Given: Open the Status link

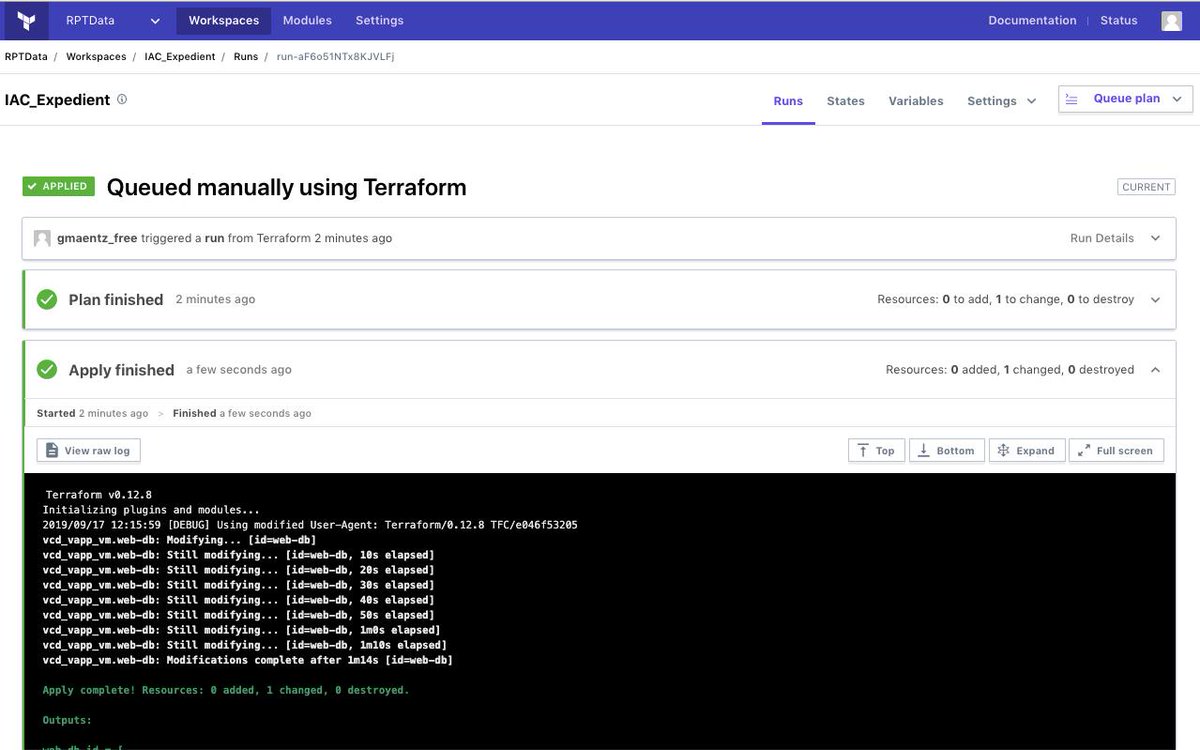Looking at the screenshot, I should coord(1119,20).
